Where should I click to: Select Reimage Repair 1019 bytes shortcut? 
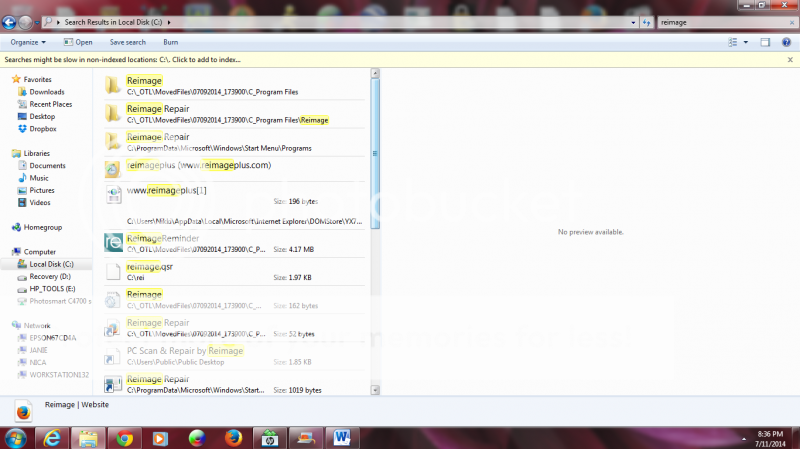coord(235,383)
